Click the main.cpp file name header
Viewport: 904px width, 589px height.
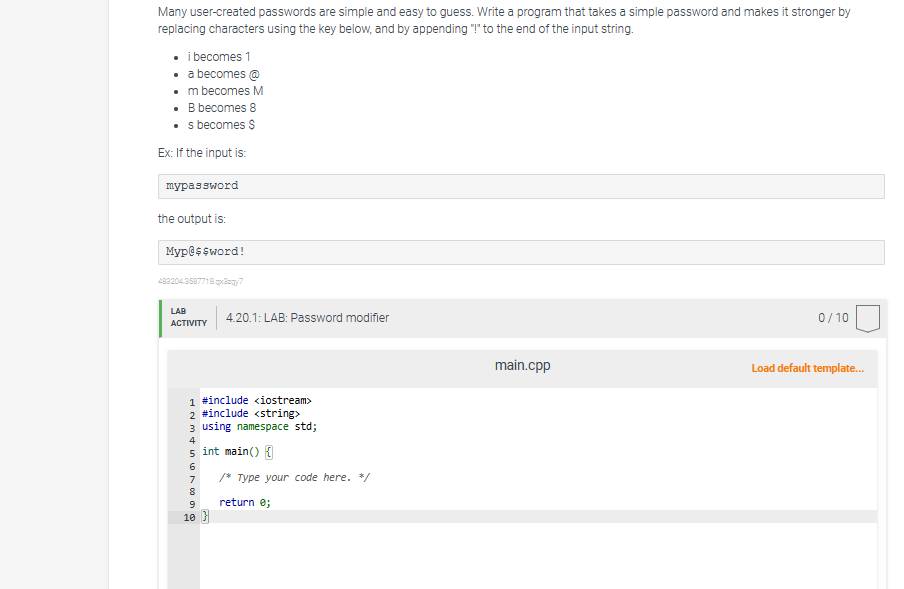[522, 365]
